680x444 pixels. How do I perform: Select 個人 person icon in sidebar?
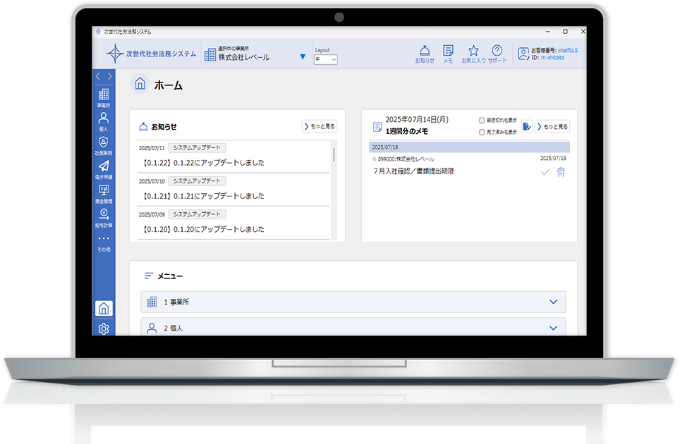pos(104,120)
